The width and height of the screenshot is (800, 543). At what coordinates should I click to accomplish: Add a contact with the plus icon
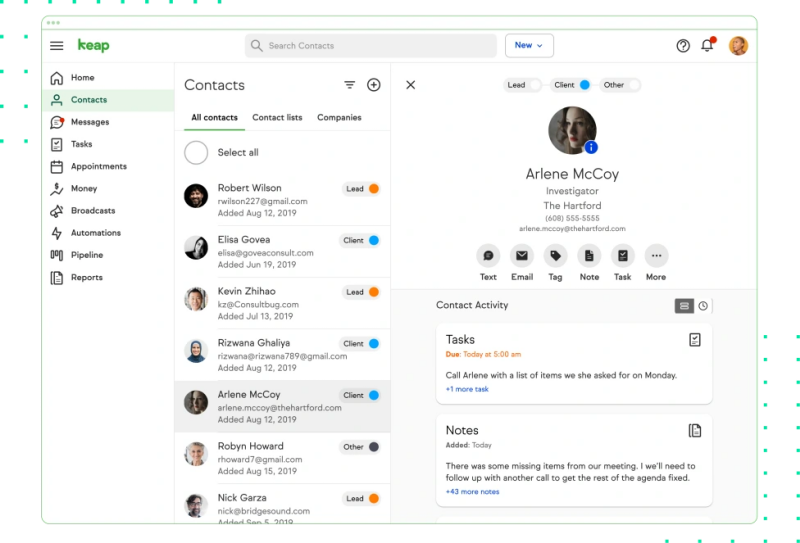373,85
